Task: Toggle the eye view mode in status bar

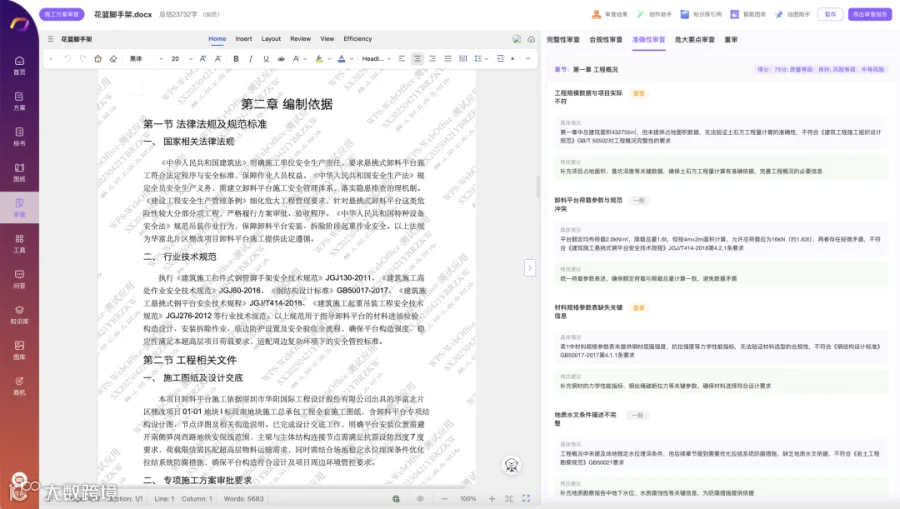Action: click(x=420, y=499)
